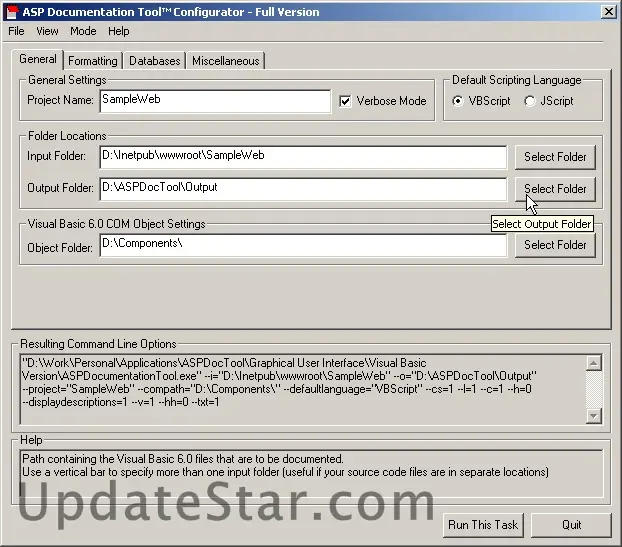Click the Input Folder path field
This screenshot has height=547, width=622.
click(x=303, y=157)
